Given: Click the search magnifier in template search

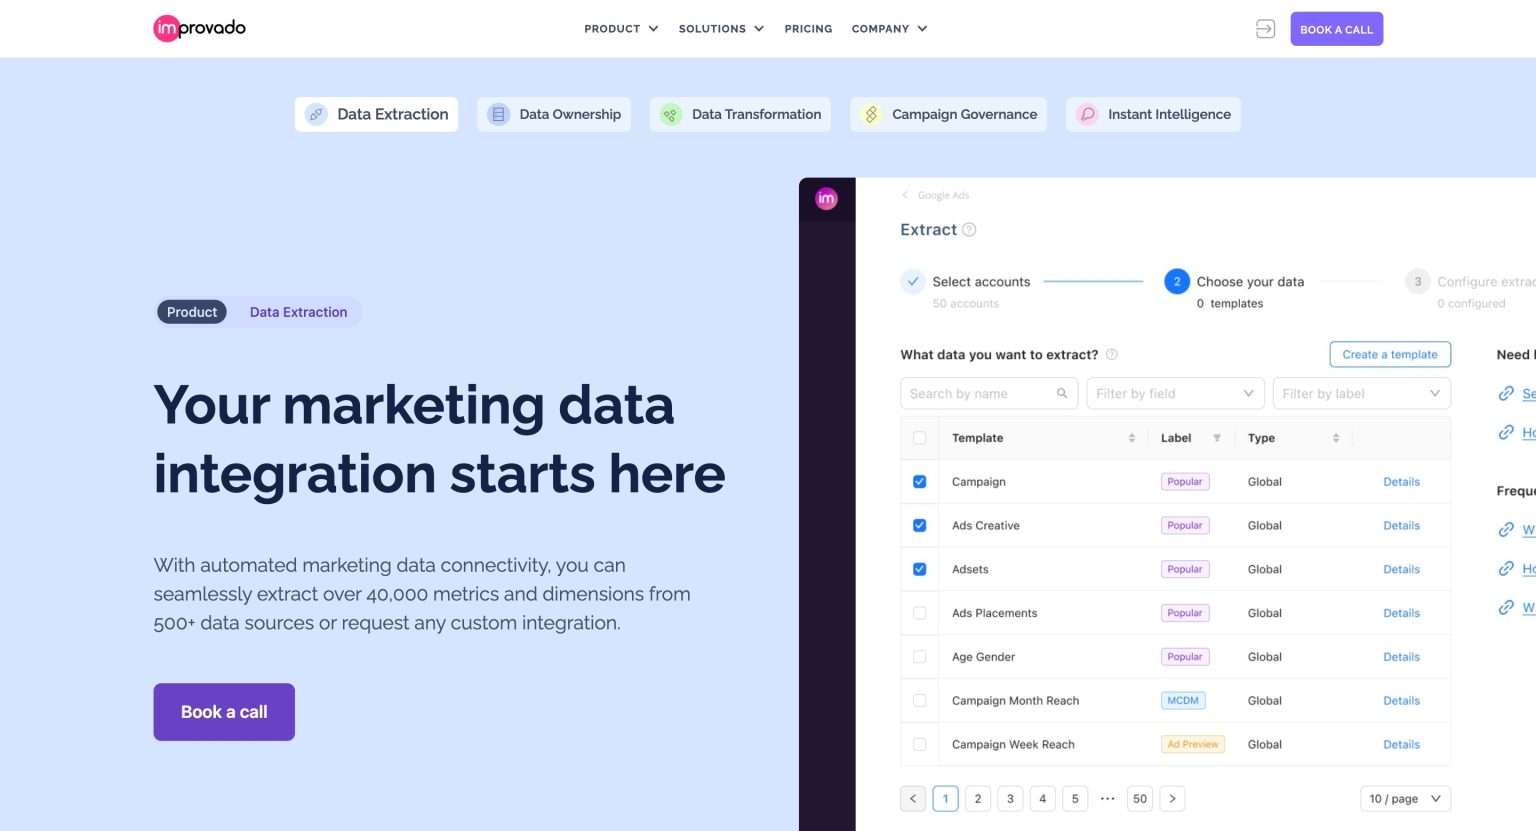Looking at the screenshot, I should point(1062,393).
